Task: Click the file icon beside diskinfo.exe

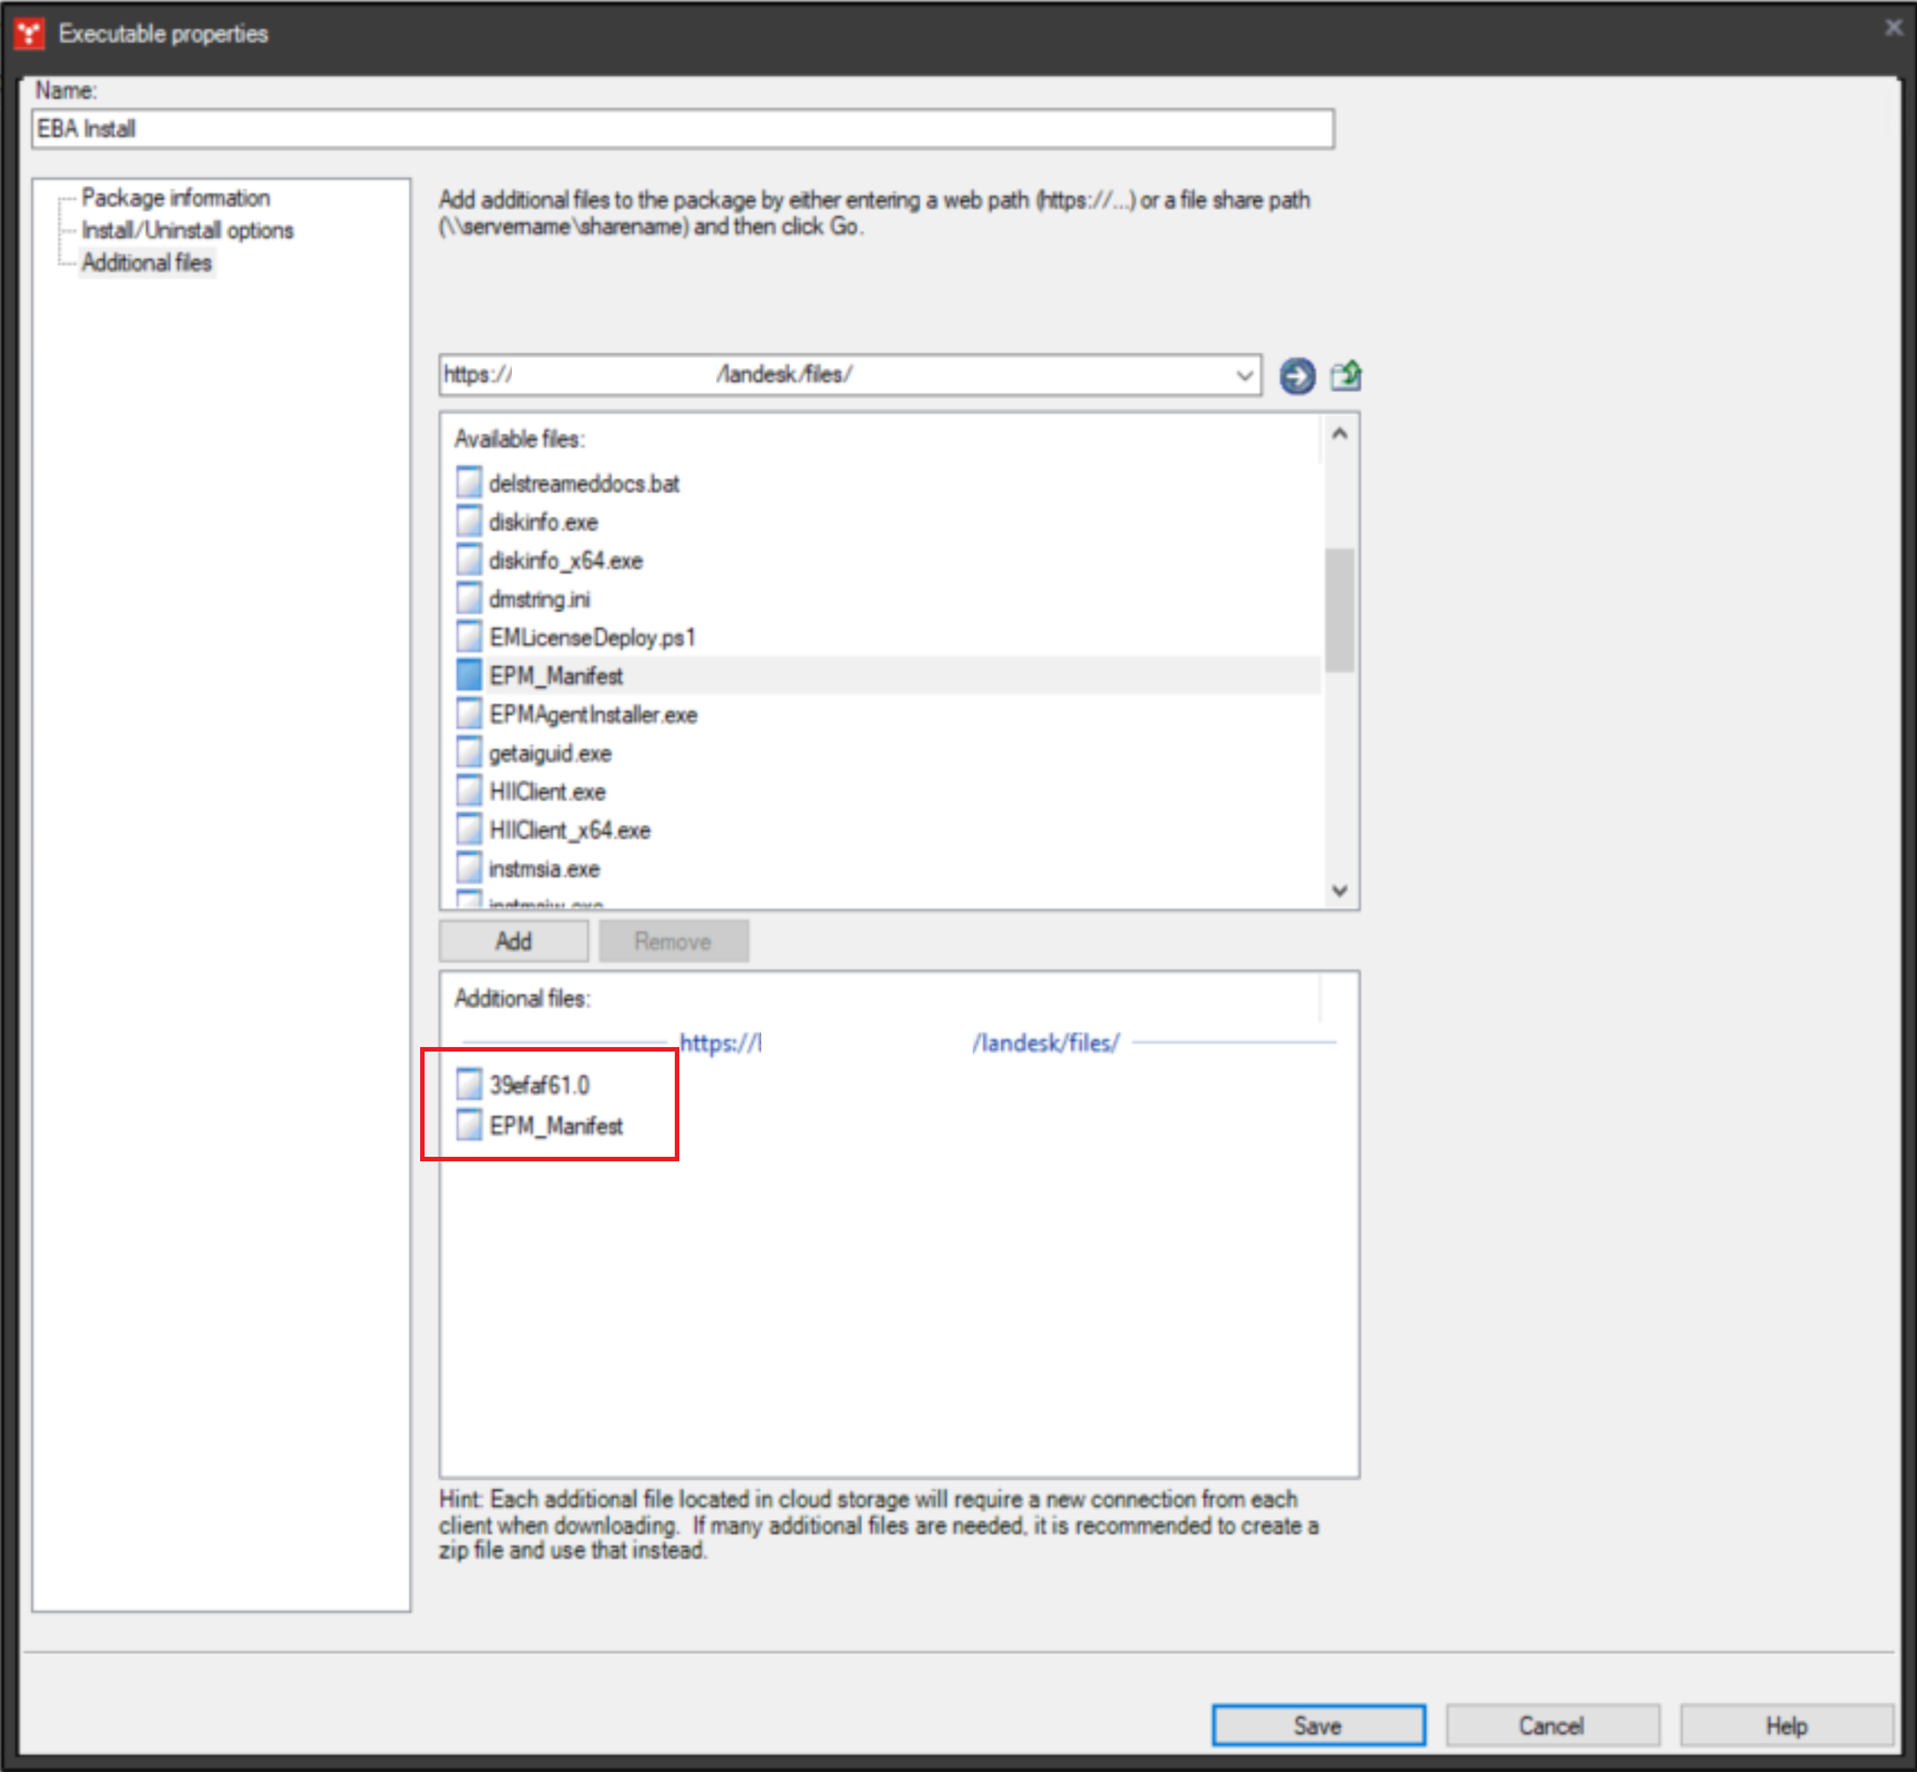Action: (x=468, y=521)
